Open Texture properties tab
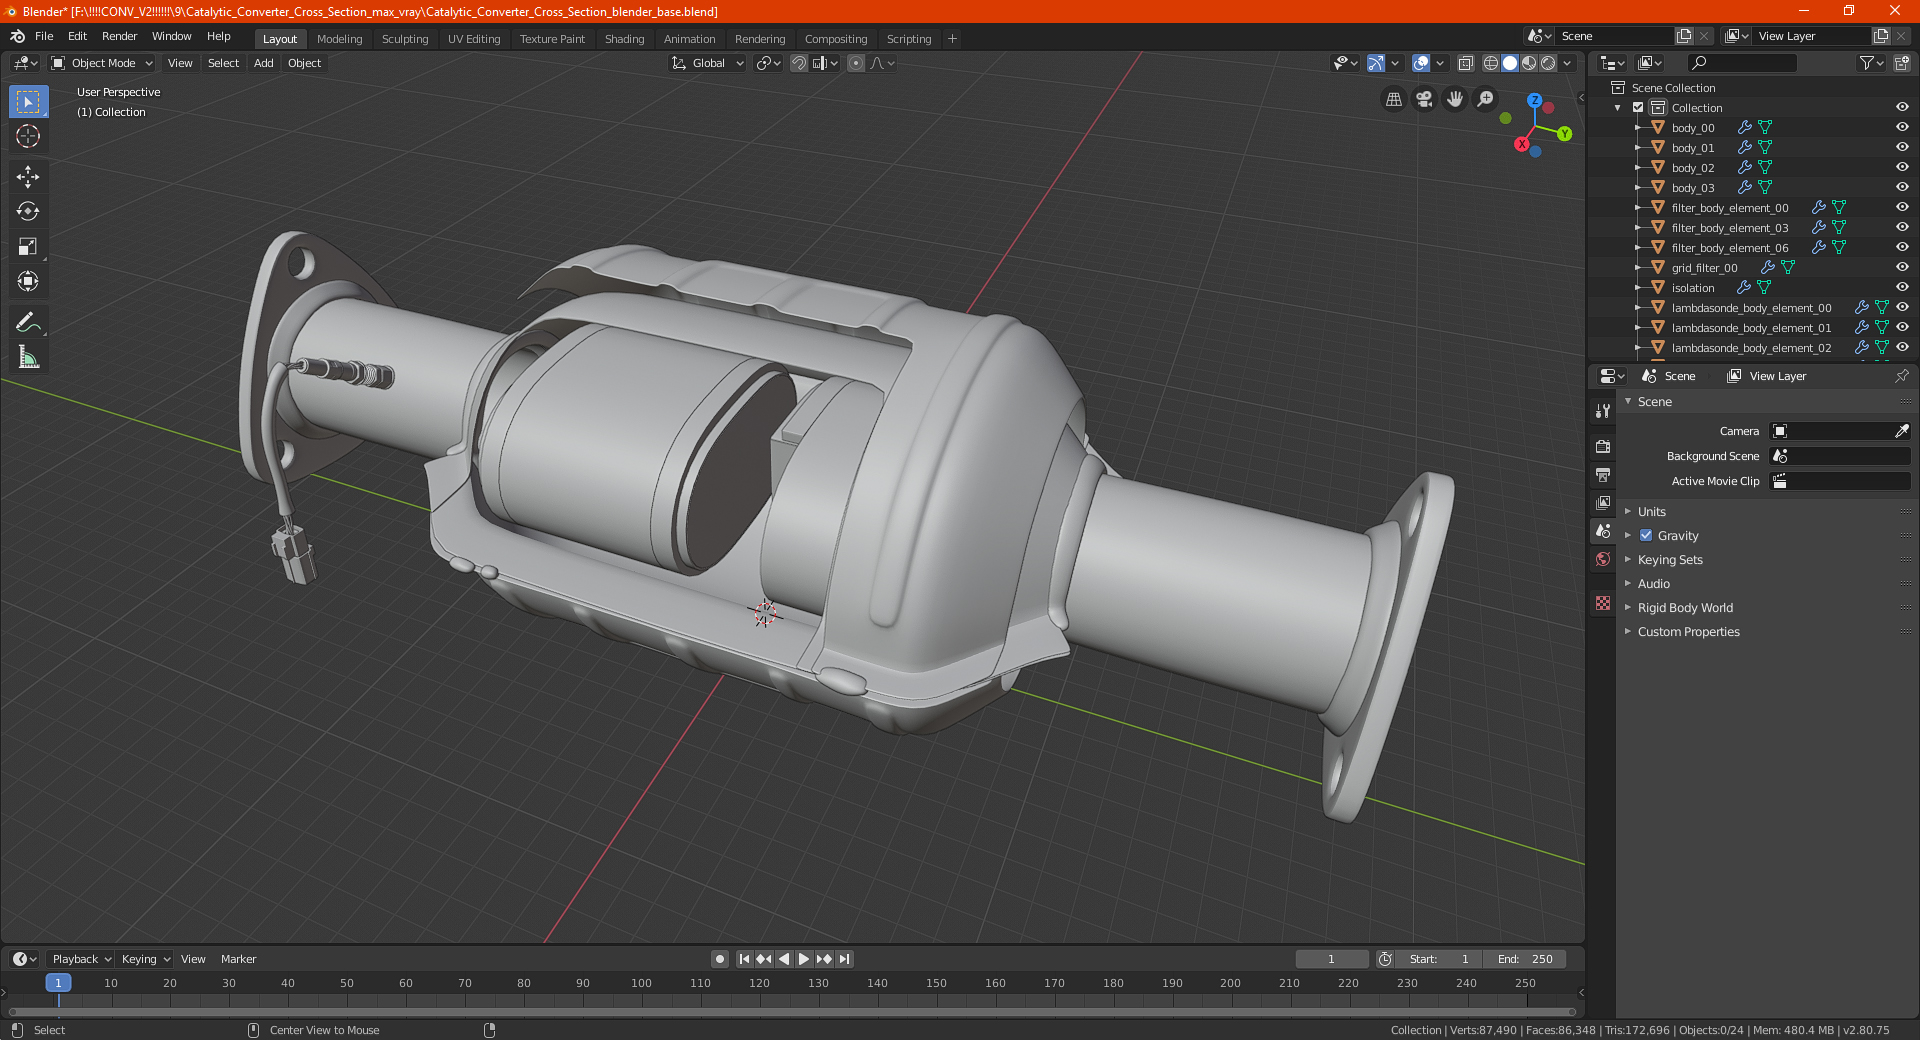The height and width of the screenshot is (1040, 1920). click(x=1603, y=603)
